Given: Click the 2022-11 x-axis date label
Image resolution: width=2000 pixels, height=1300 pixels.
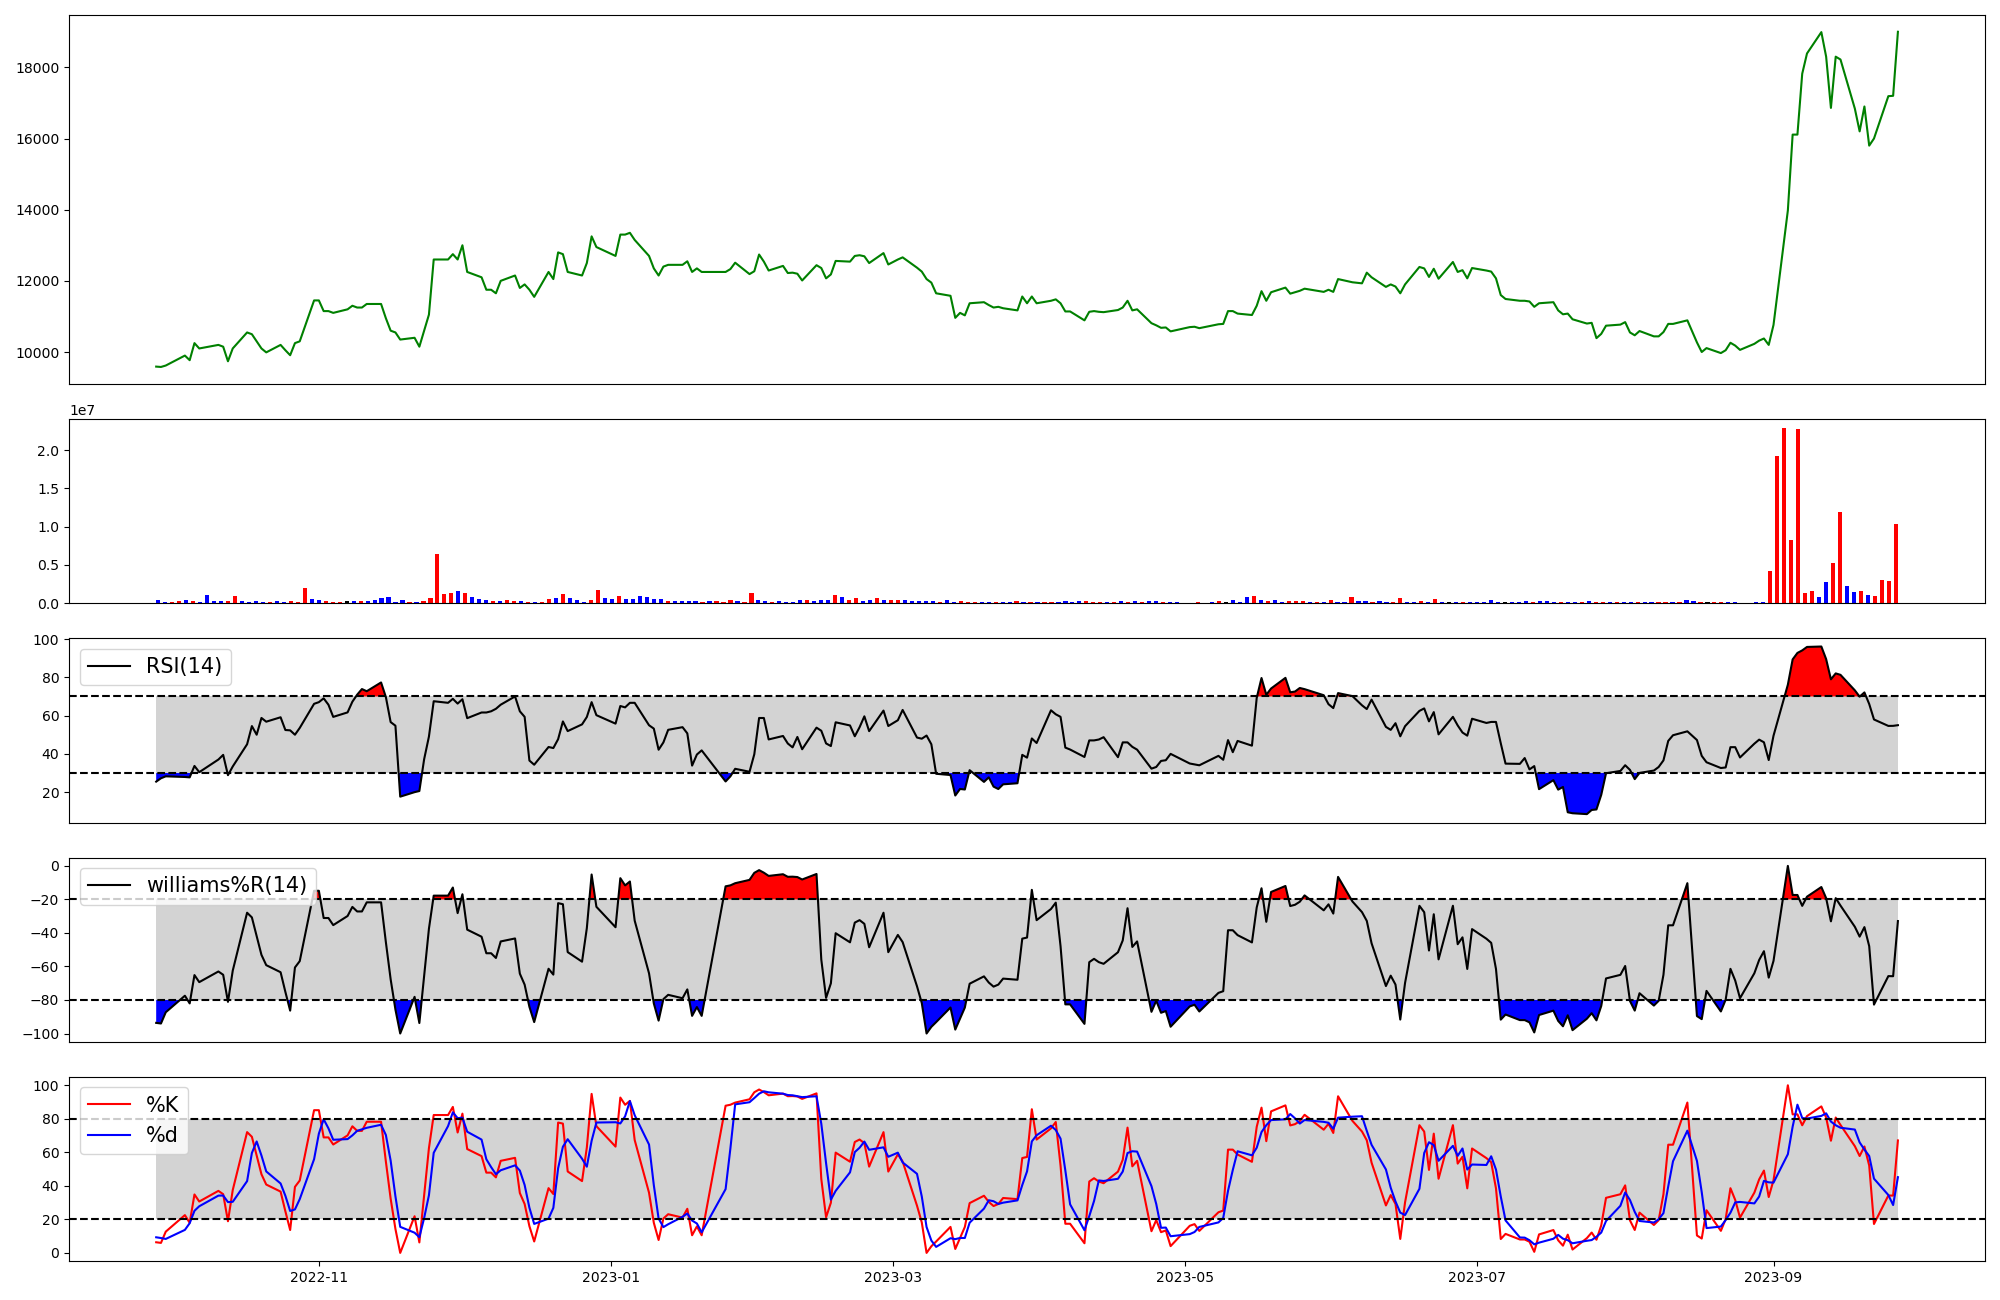Looking at the screenshot, I should point(319,1277).
